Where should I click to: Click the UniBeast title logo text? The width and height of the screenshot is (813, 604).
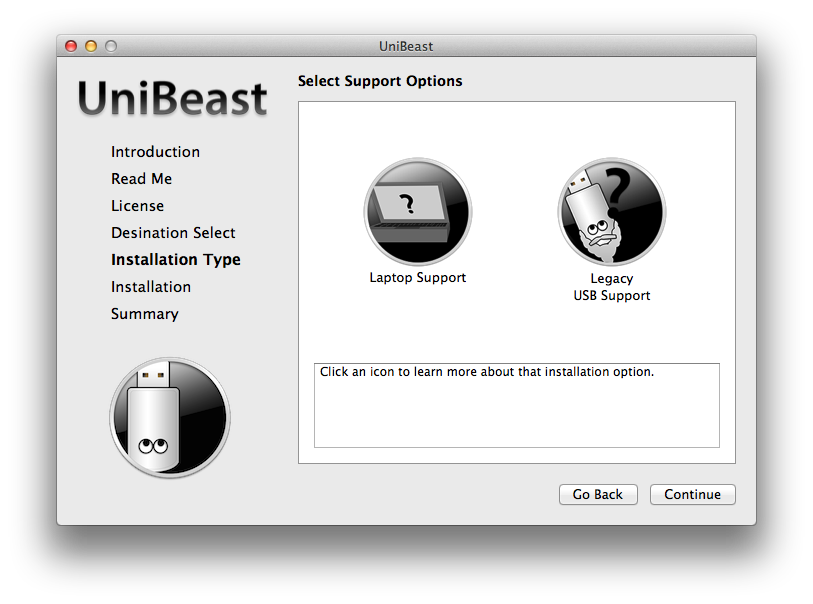(x=172, y=99)
